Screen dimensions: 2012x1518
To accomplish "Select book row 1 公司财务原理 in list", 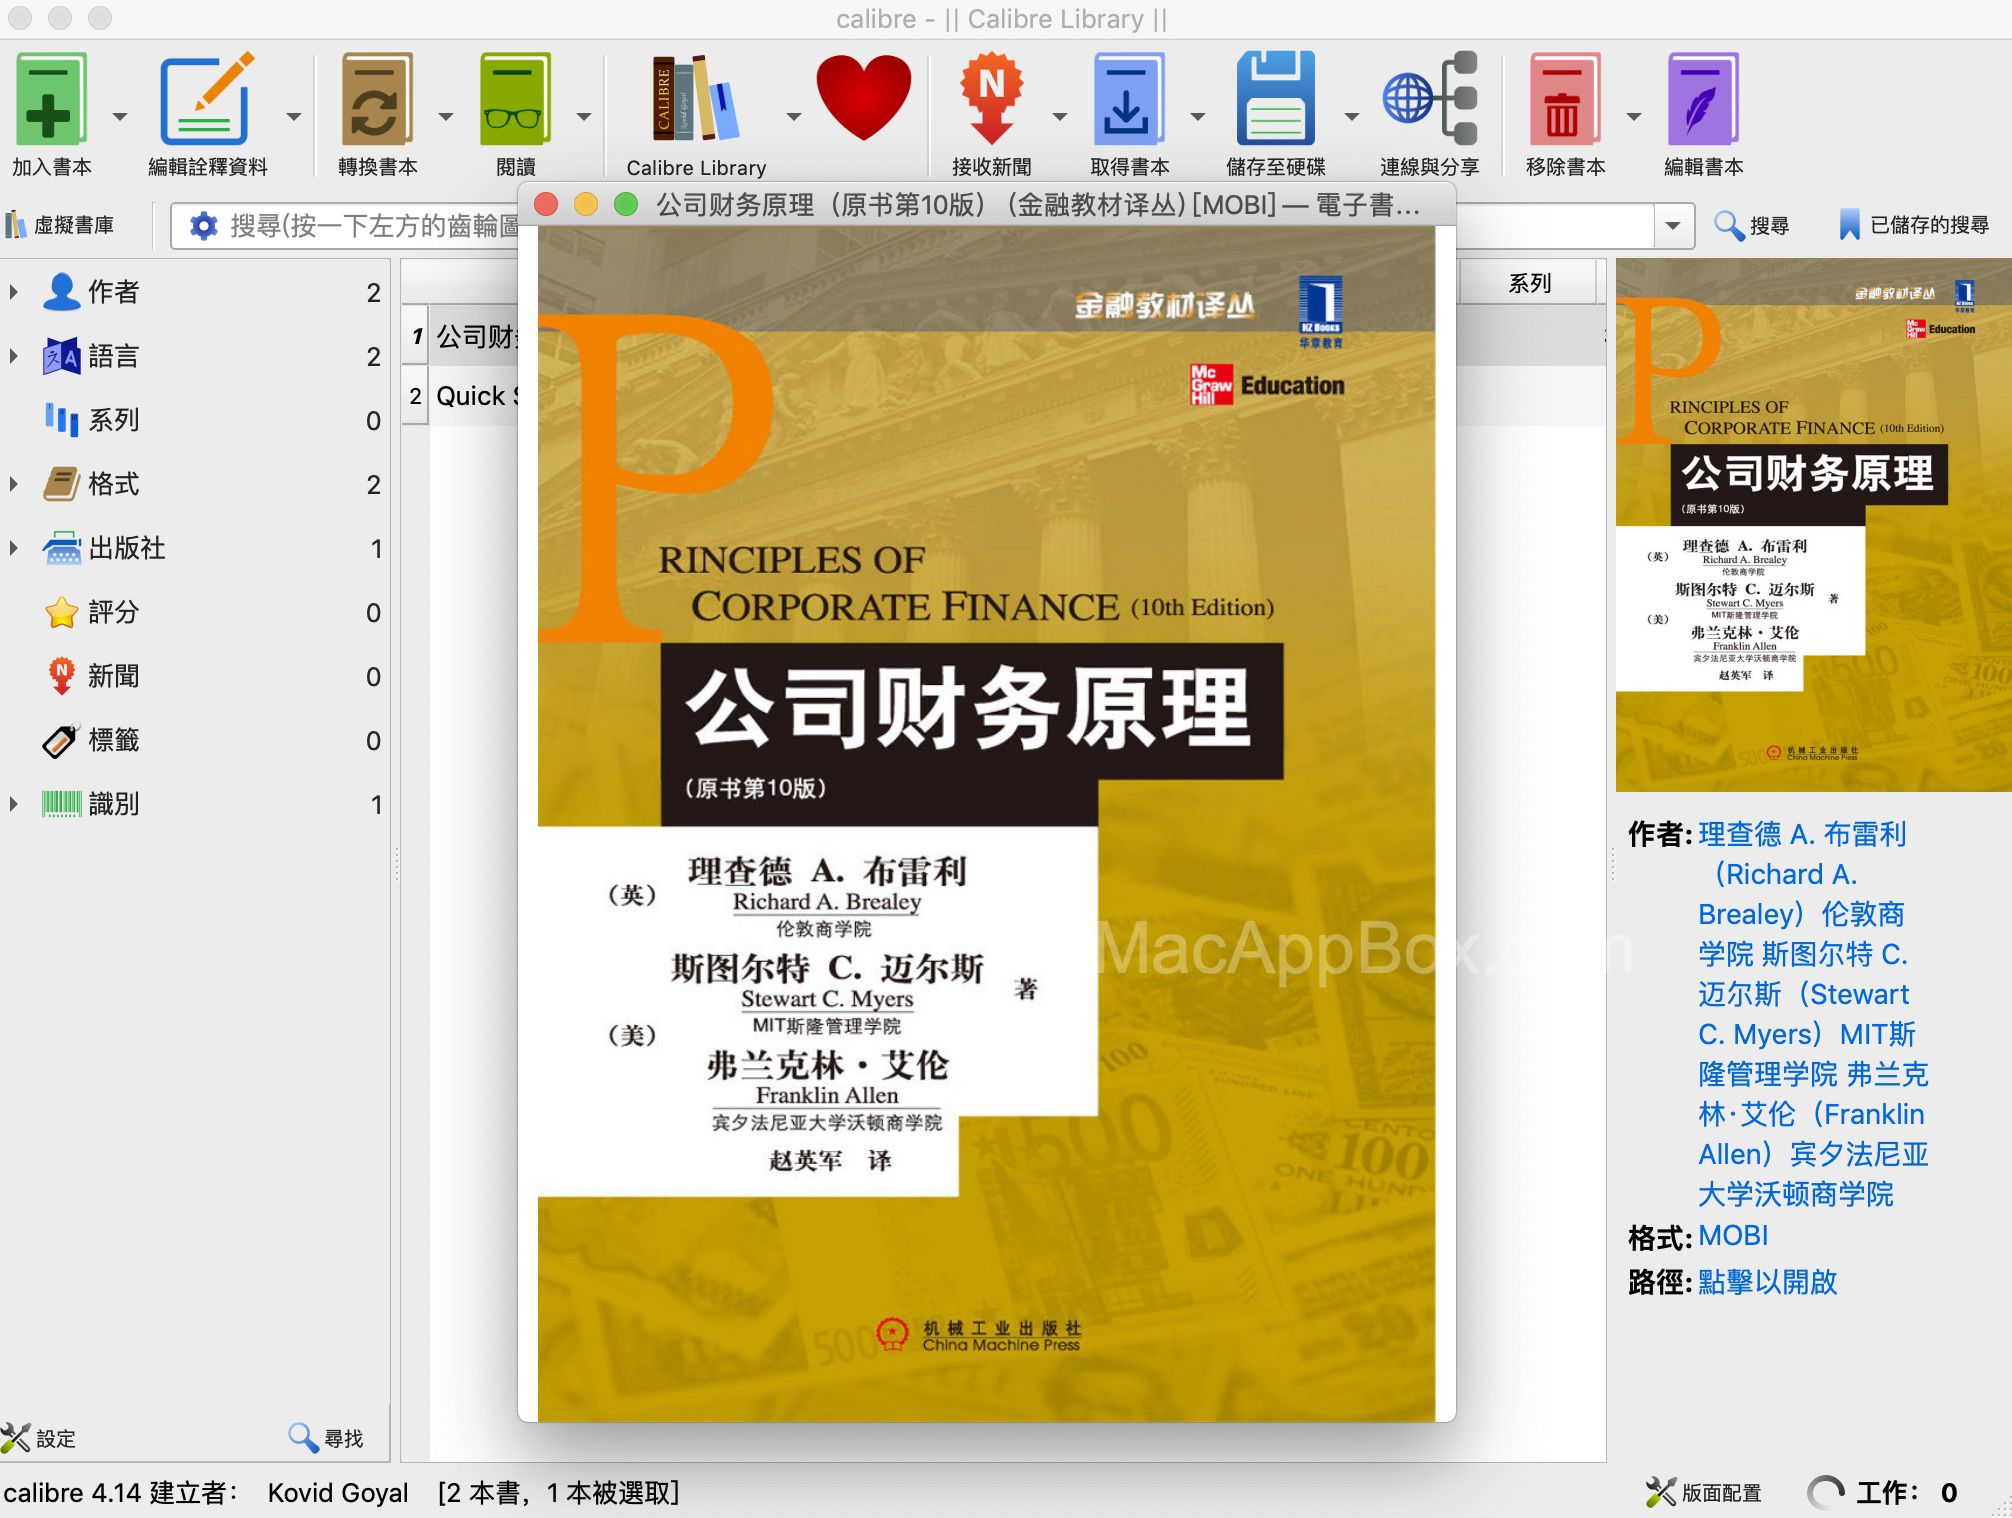I will tap(461, 336).
